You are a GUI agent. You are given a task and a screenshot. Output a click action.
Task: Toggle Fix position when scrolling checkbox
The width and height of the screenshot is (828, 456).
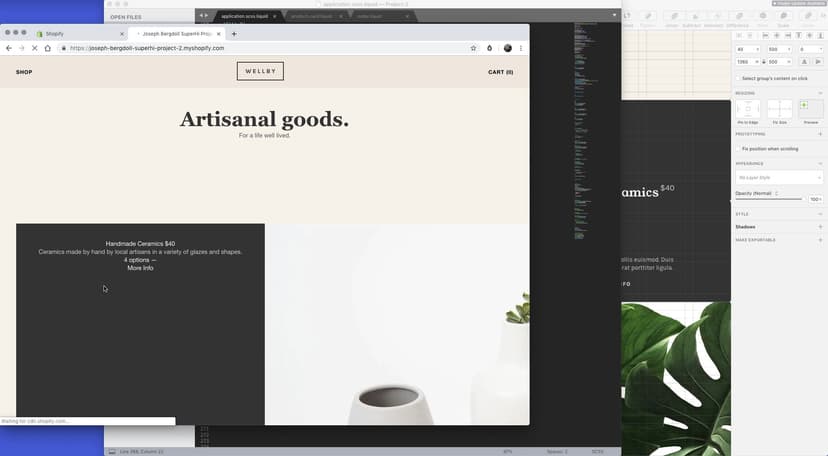point(738,148)
